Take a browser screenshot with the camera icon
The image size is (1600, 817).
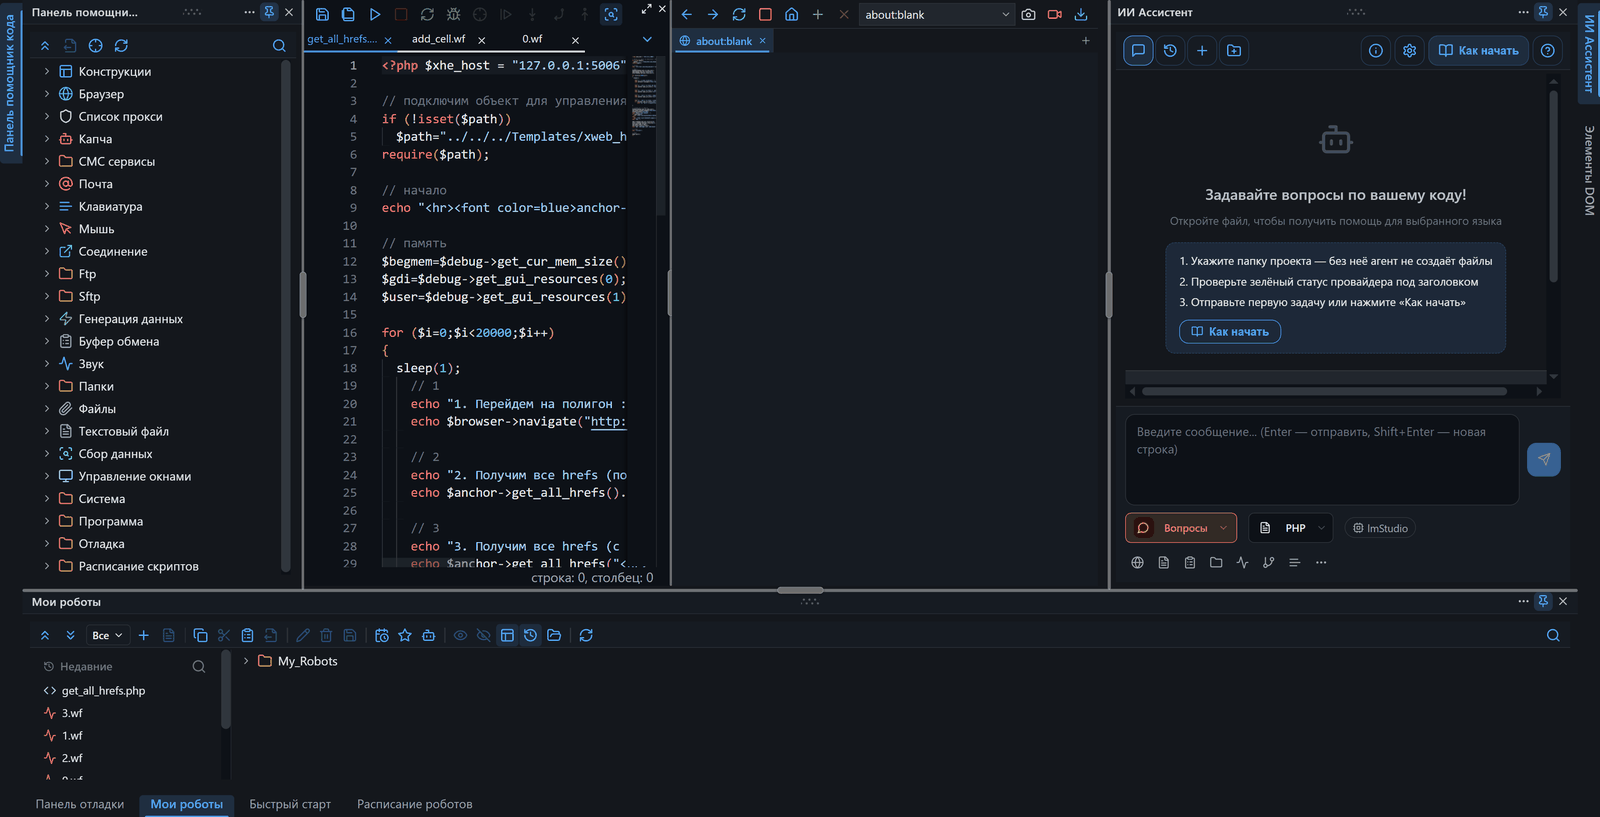point(1028,14)
